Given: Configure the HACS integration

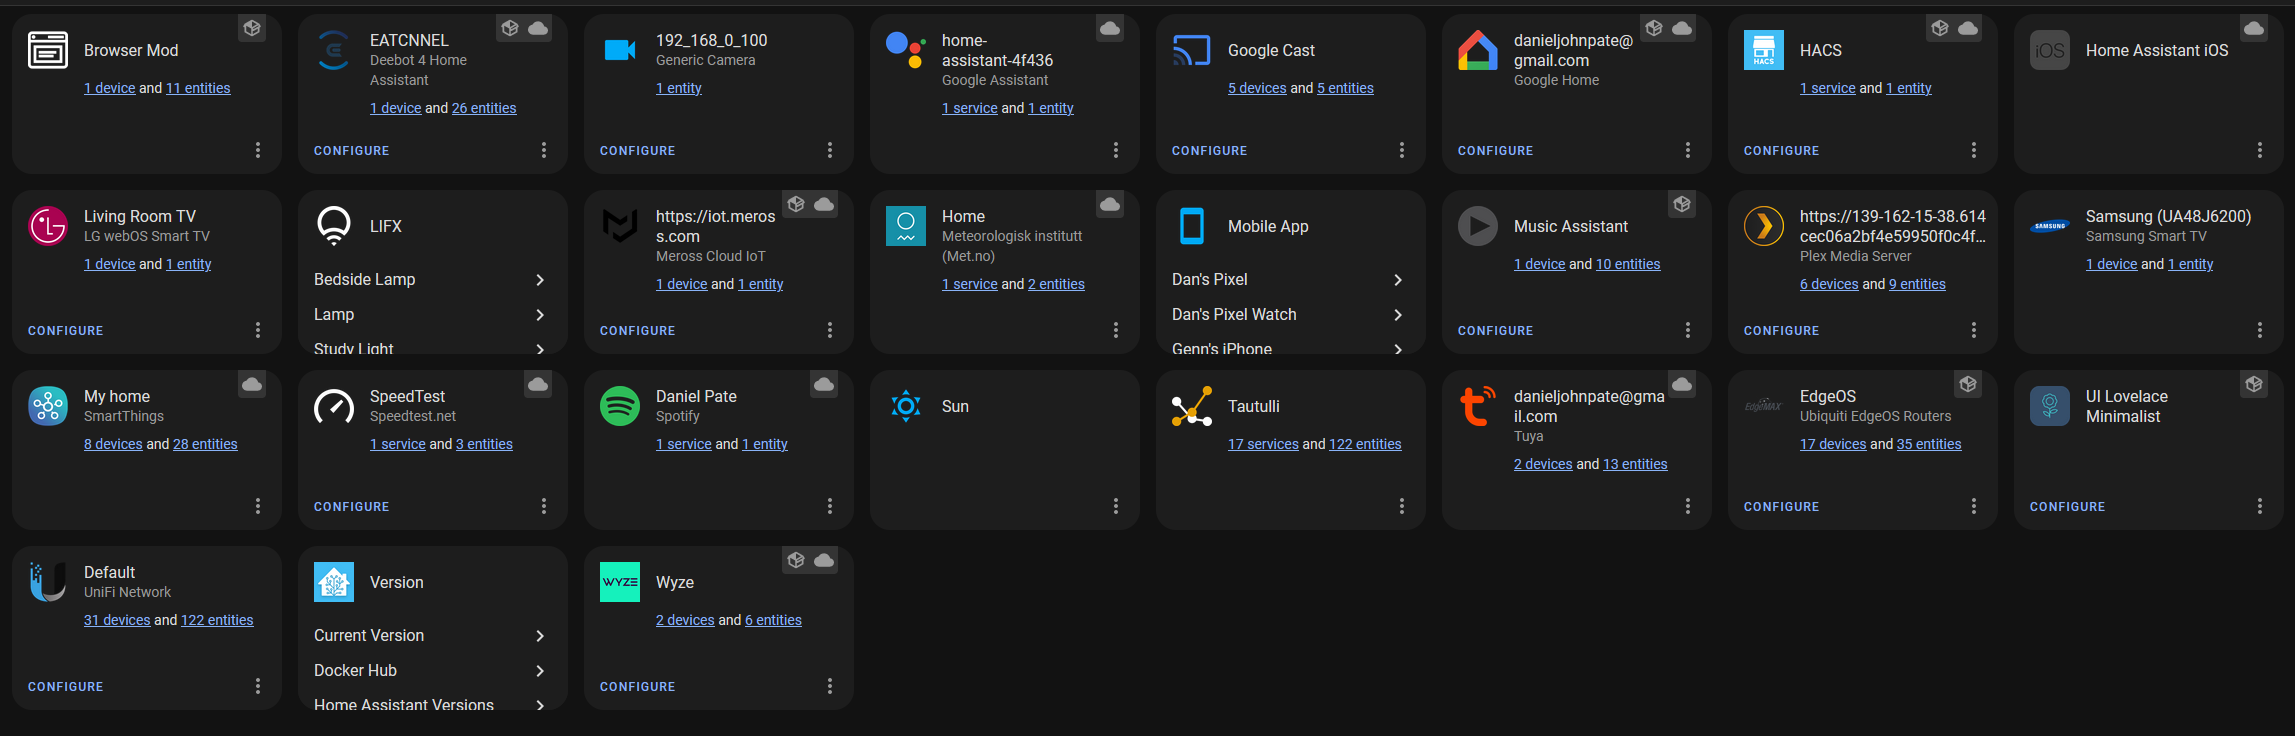Looking at the screenshot, I should [x=1782, y=151].
